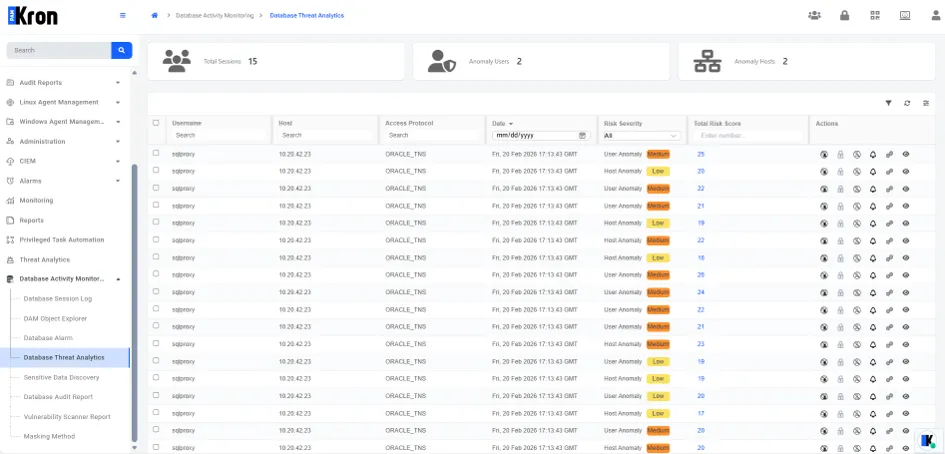
Task: Go to Database Activity Monitoring breadcrumb
Action: 215,16
